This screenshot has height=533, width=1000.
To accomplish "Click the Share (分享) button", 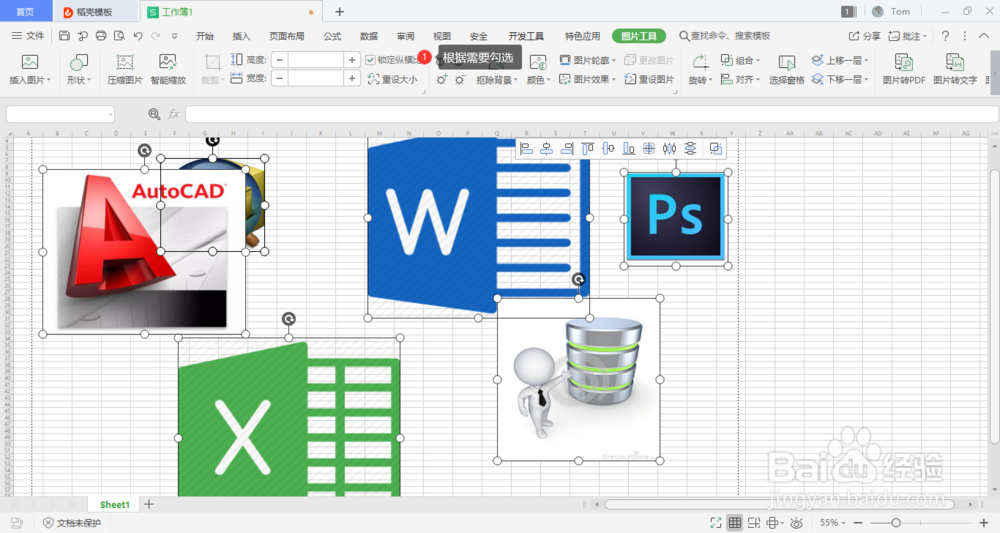I will tap(864, 36).
